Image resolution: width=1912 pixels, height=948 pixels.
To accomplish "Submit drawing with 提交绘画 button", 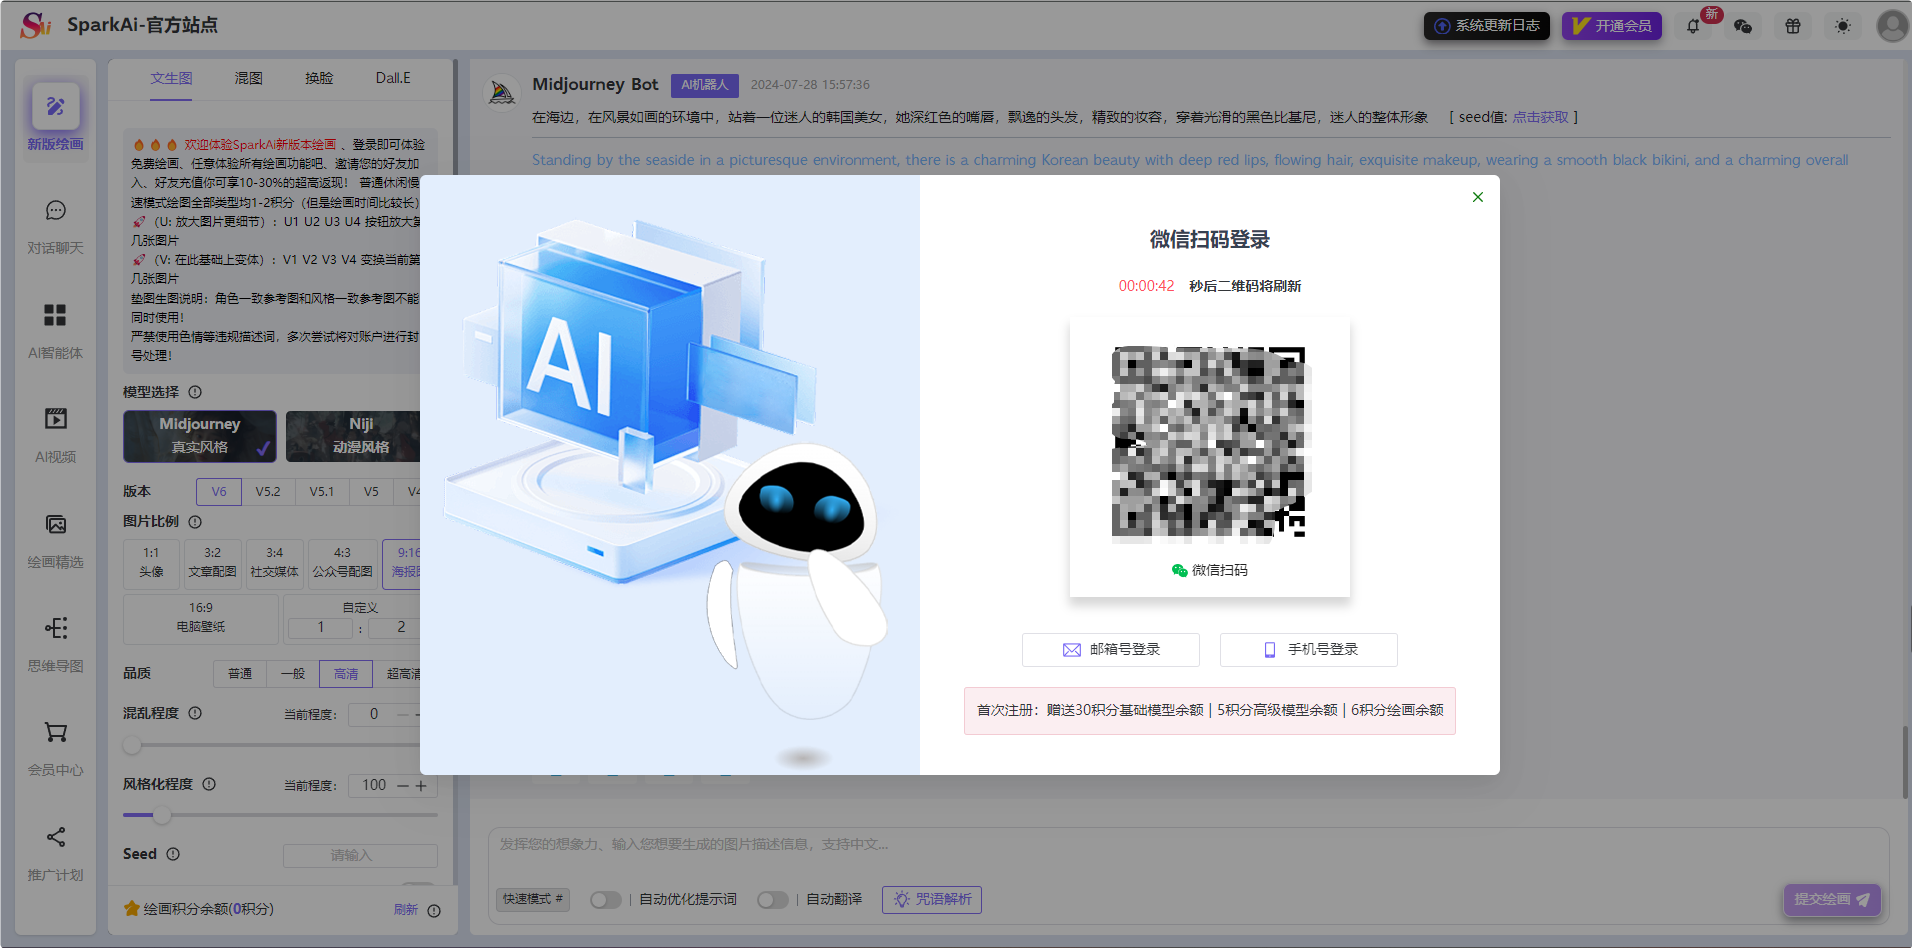I will [1832, 900].
